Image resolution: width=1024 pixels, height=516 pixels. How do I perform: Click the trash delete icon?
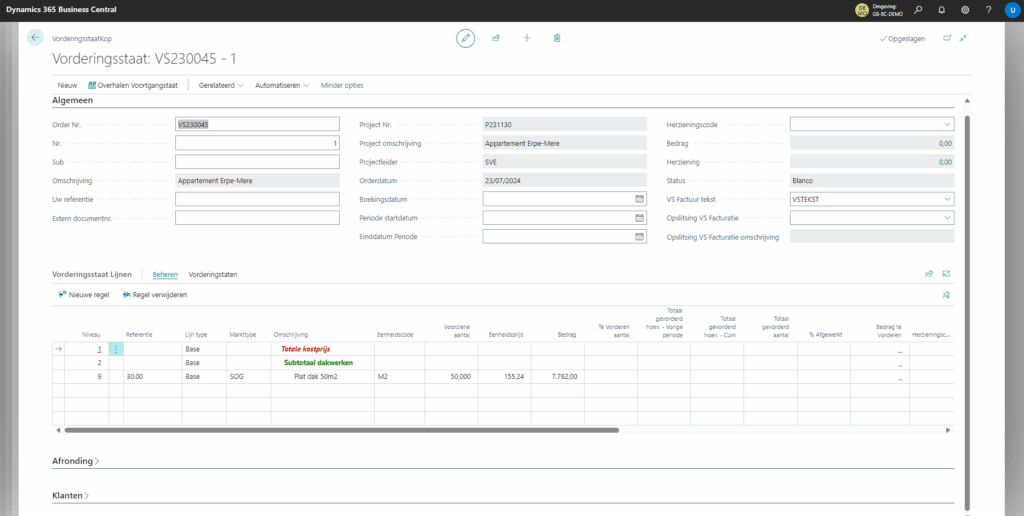557,38
